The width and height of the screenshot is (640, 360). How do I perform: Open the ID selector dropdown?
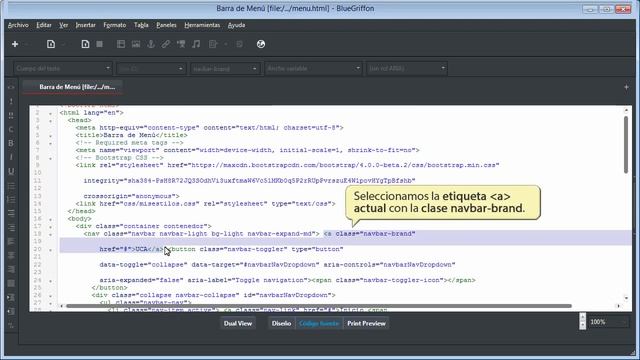pyautogui.click(x=151, y=68)
